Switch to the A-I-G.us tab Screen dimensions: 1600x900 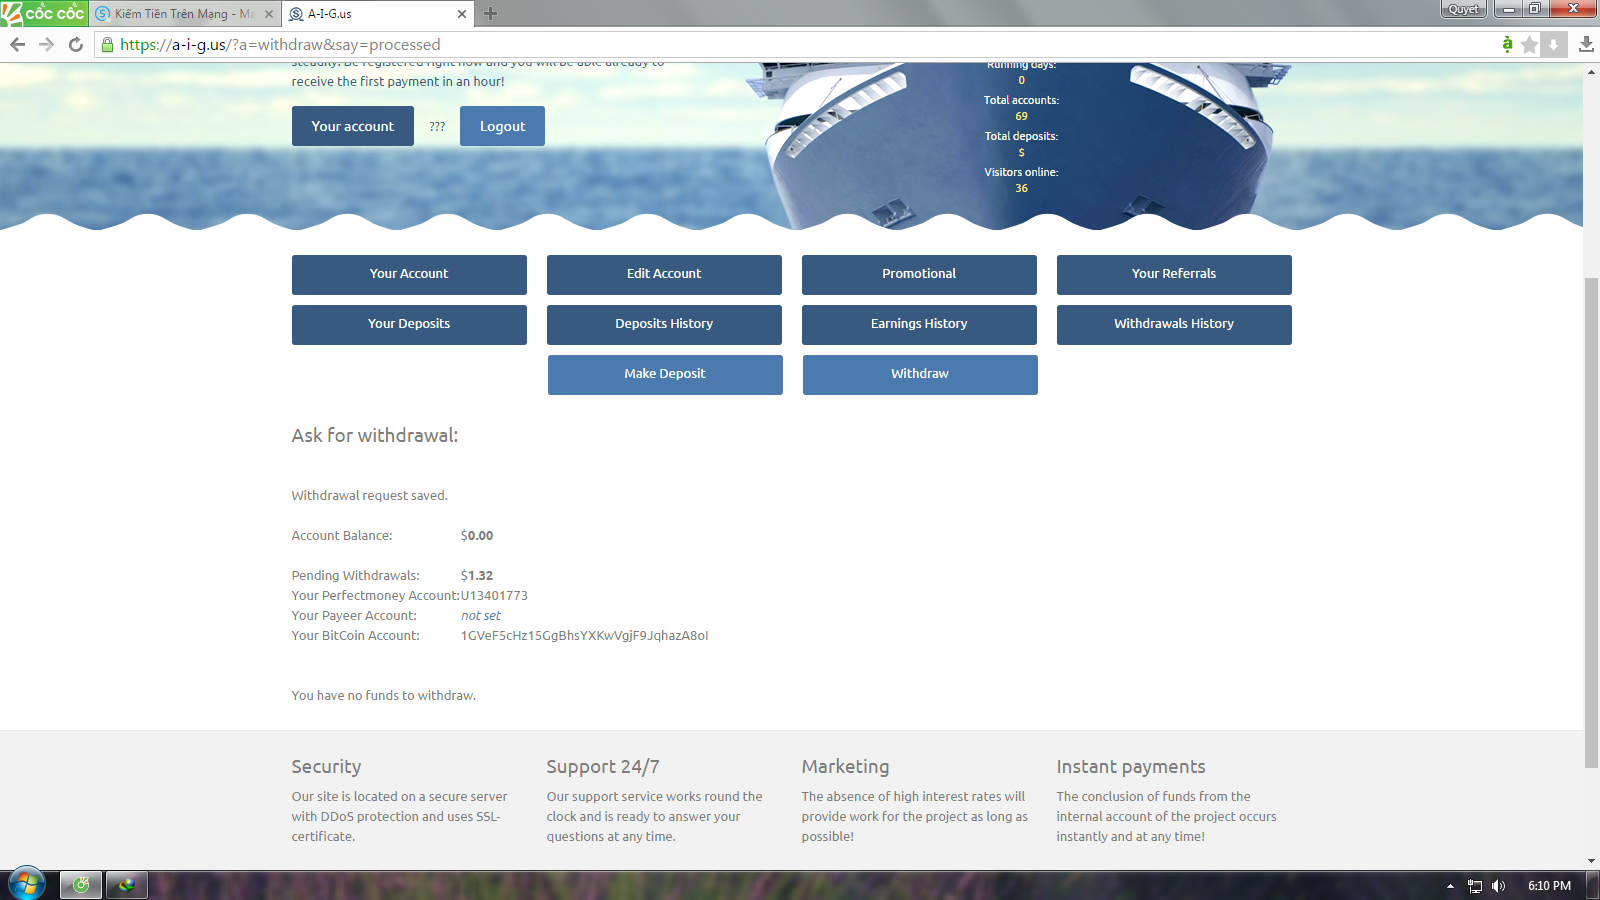pos(376,14)
